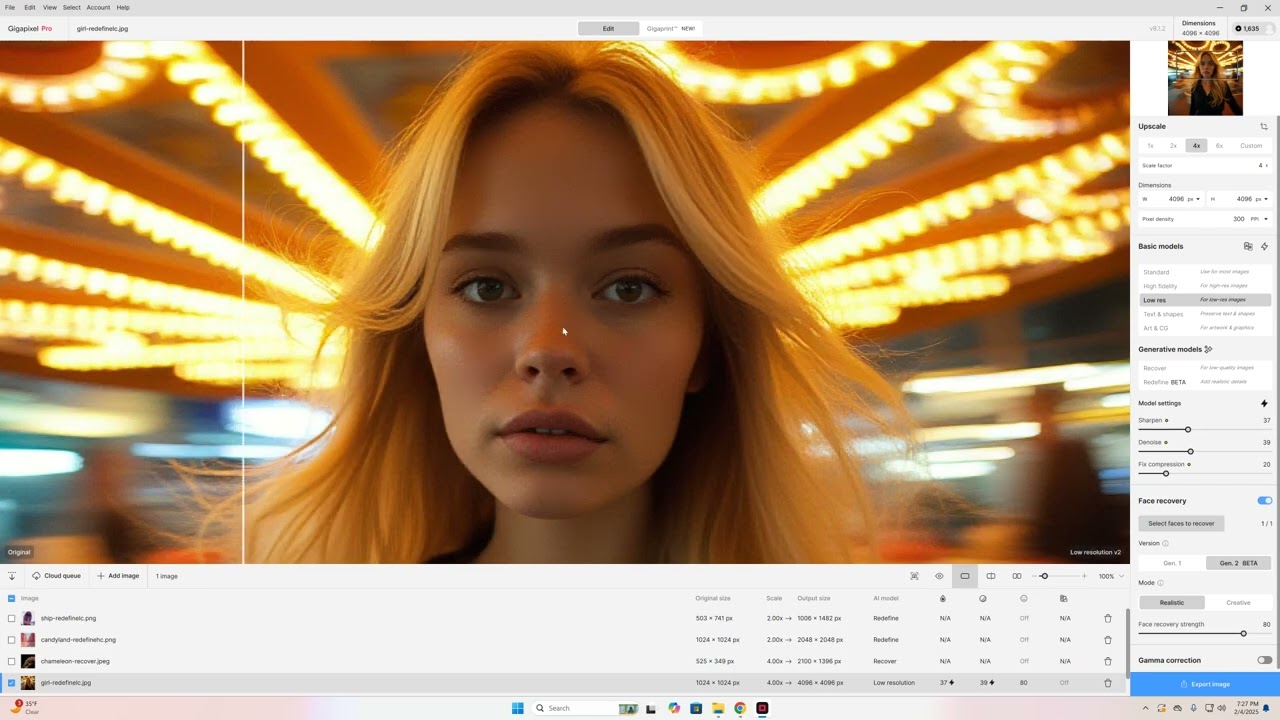Open the zoom percentage dropdown showing 100%
Screen dimensions: 1280x720
pos(1112,576)
